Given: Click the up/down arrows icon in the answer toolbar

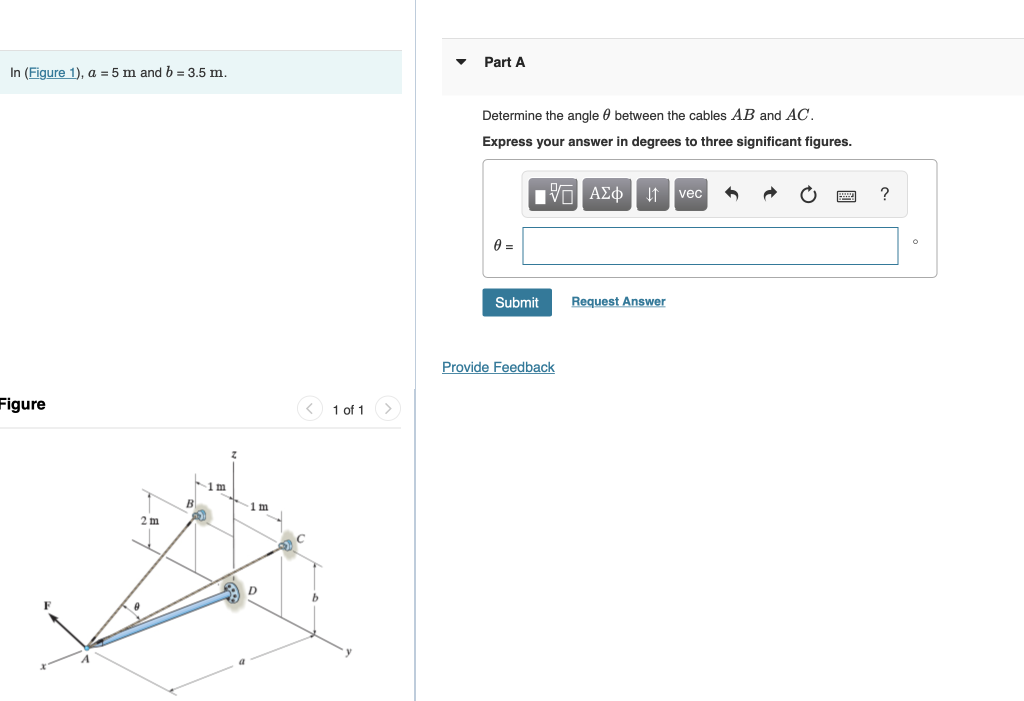Looking at the screenshot, I should (x=652, y=194).
